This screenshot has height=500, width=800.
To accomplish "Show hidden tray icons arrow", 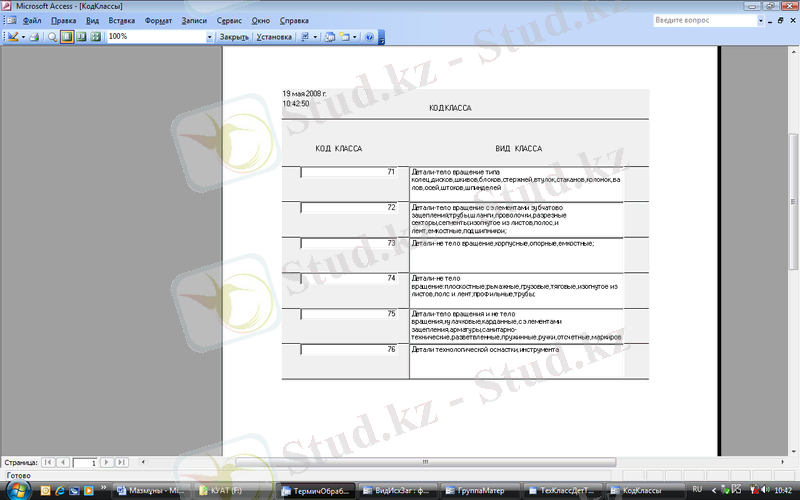I will [714, 491].
